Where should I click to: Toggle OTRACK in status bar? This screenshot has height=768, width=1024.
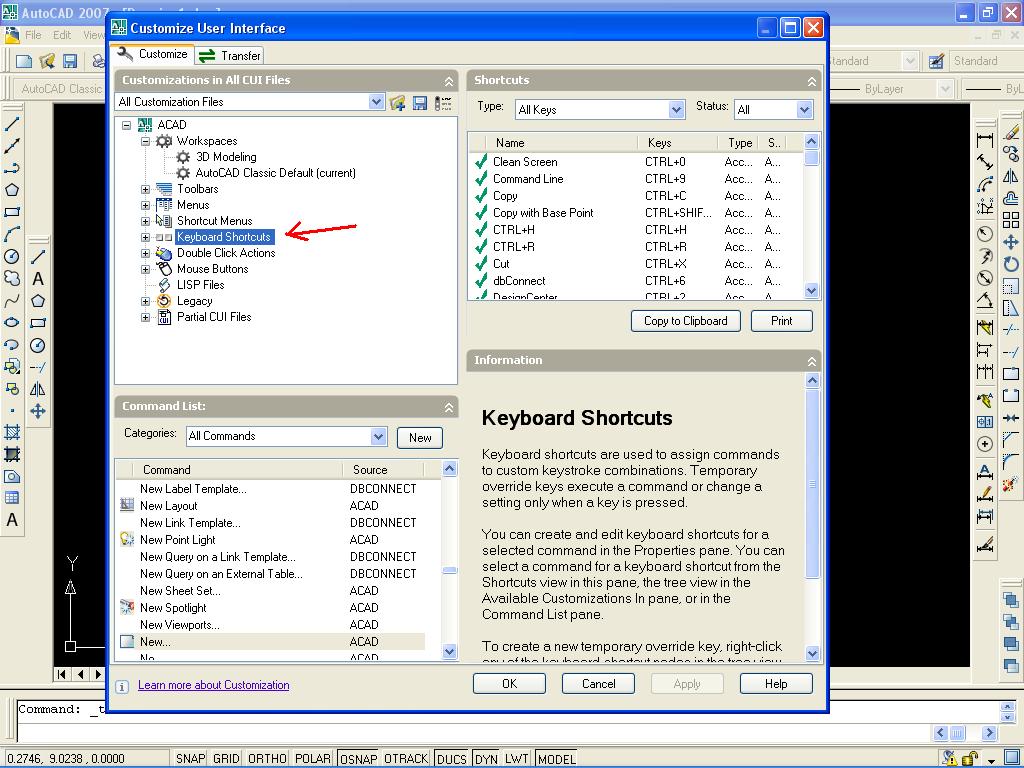(406, 758)
